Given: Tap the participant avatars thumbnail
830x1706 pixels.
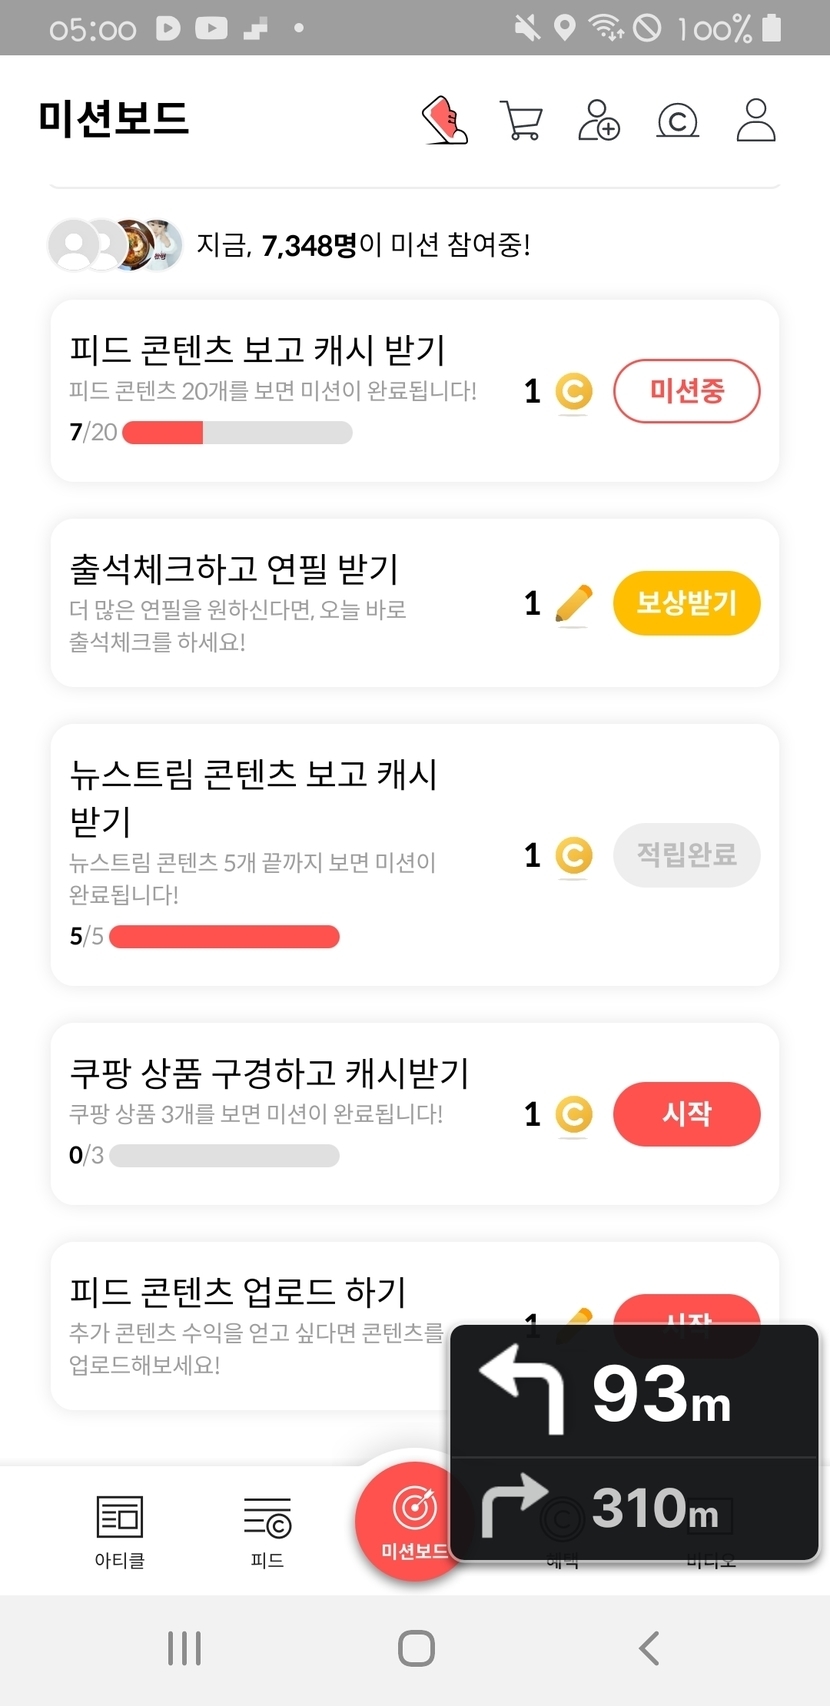Looking at the screenshot, I should 115,245.
